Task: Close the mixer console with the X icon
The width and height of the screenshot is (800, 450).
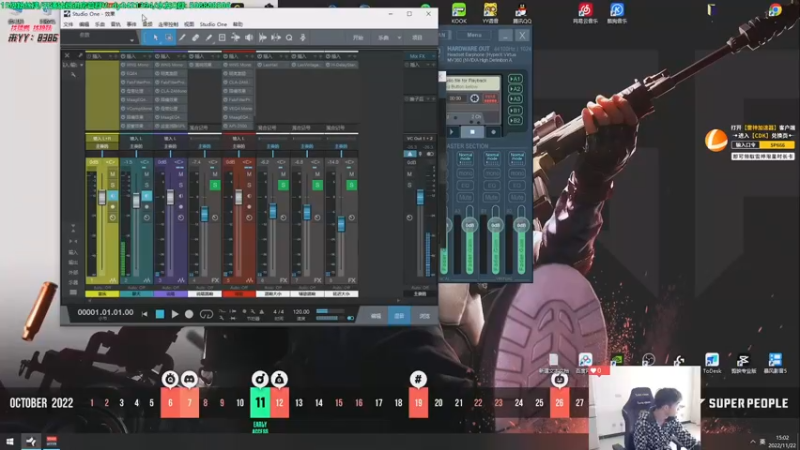Action: pyautogui.click(x=67, y=55)
